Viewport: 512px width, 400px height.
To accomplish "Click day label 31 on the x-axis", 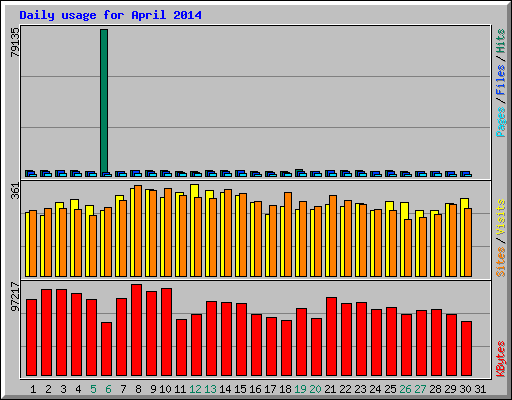I will pos(480,389).
